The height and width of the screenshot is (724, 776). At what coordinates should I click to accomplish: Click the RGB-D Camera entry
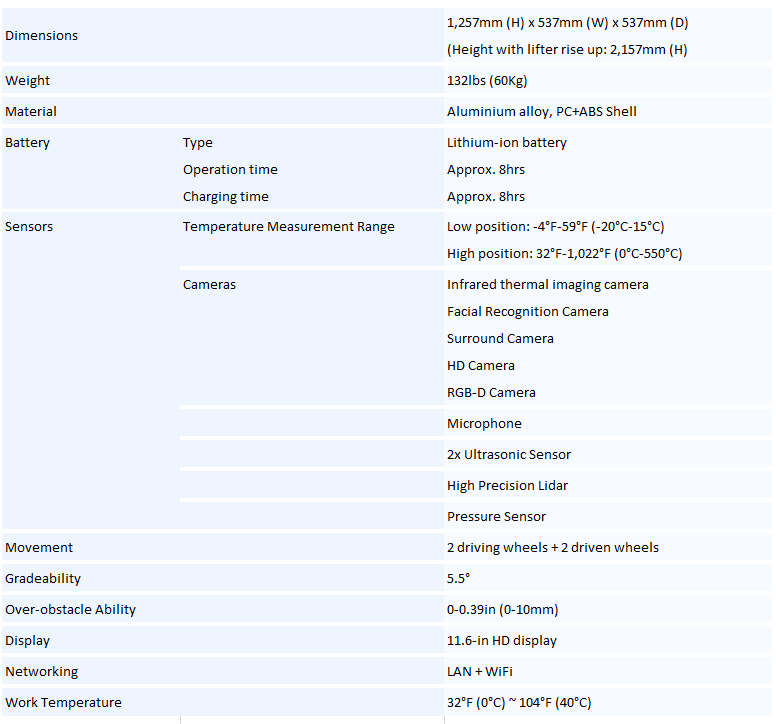pos(491,393)
